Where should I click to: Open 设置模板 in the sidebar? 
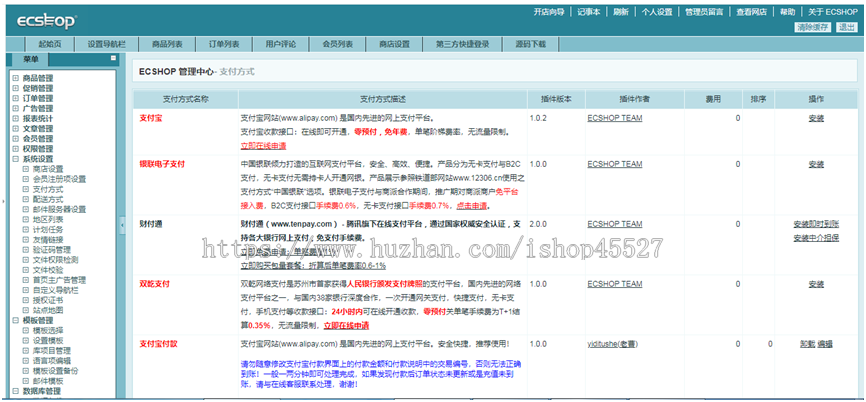tap(48, 341)
